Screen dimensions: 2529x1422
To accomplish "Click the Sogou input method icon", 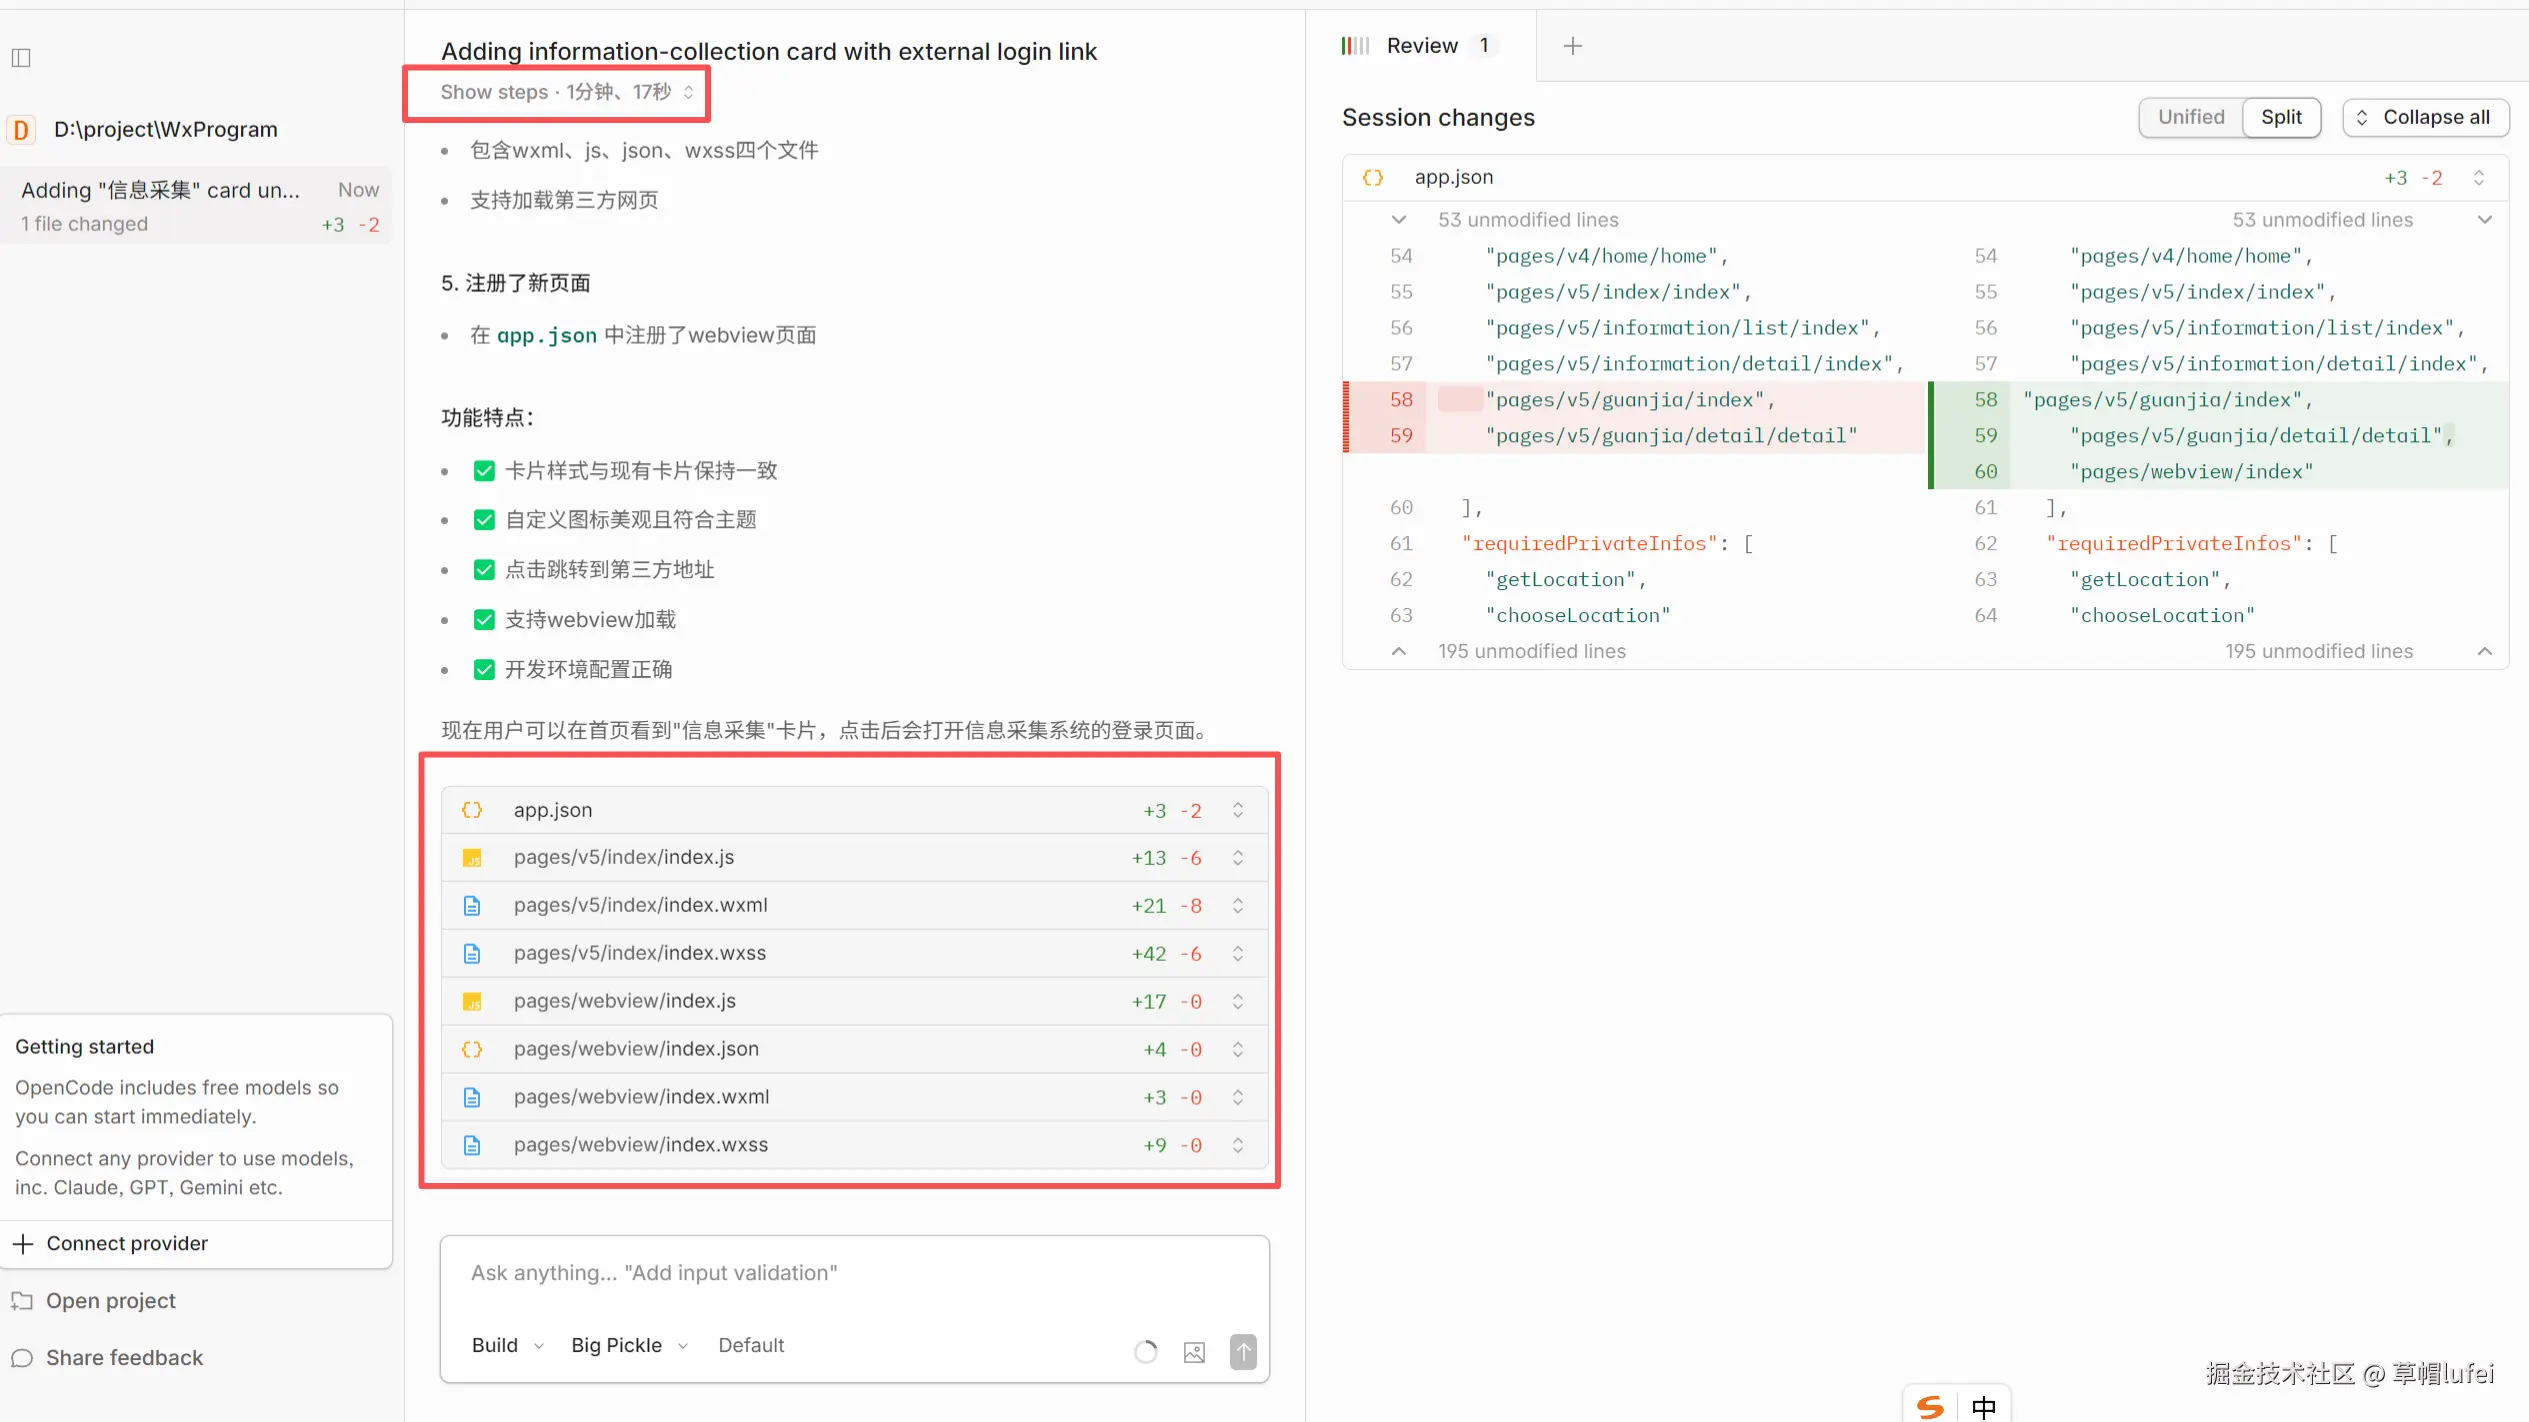I will [1930, 1406].
